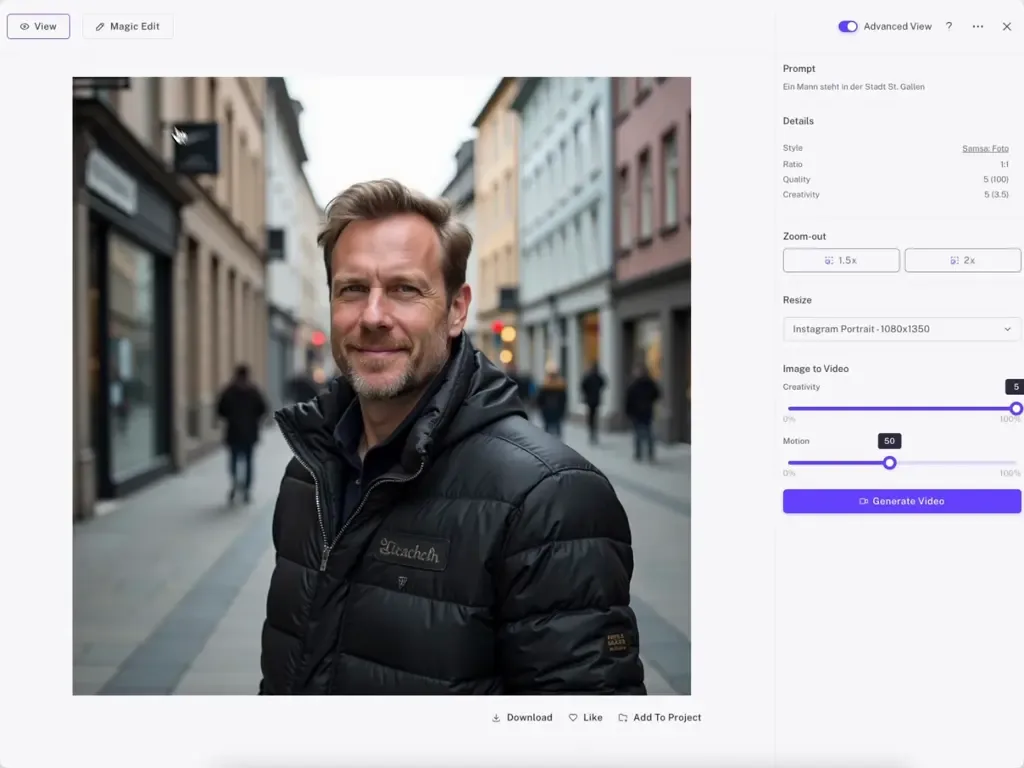Open the Samsa: Foto style link

(x=985, y=148)
